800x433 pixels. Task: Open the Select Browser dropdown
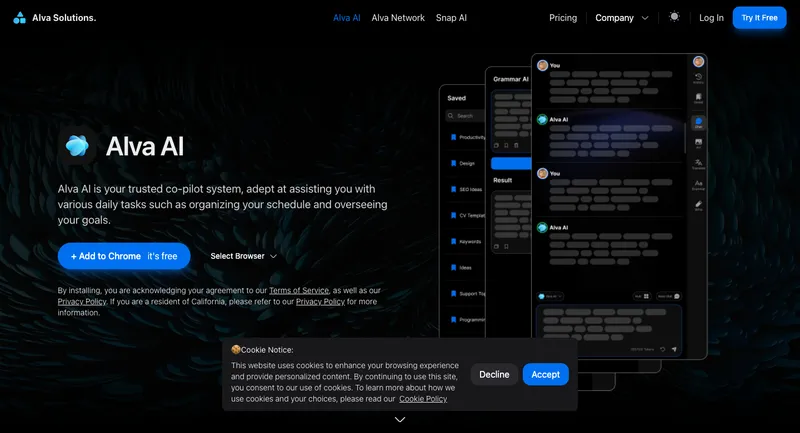tap(243, 256)
